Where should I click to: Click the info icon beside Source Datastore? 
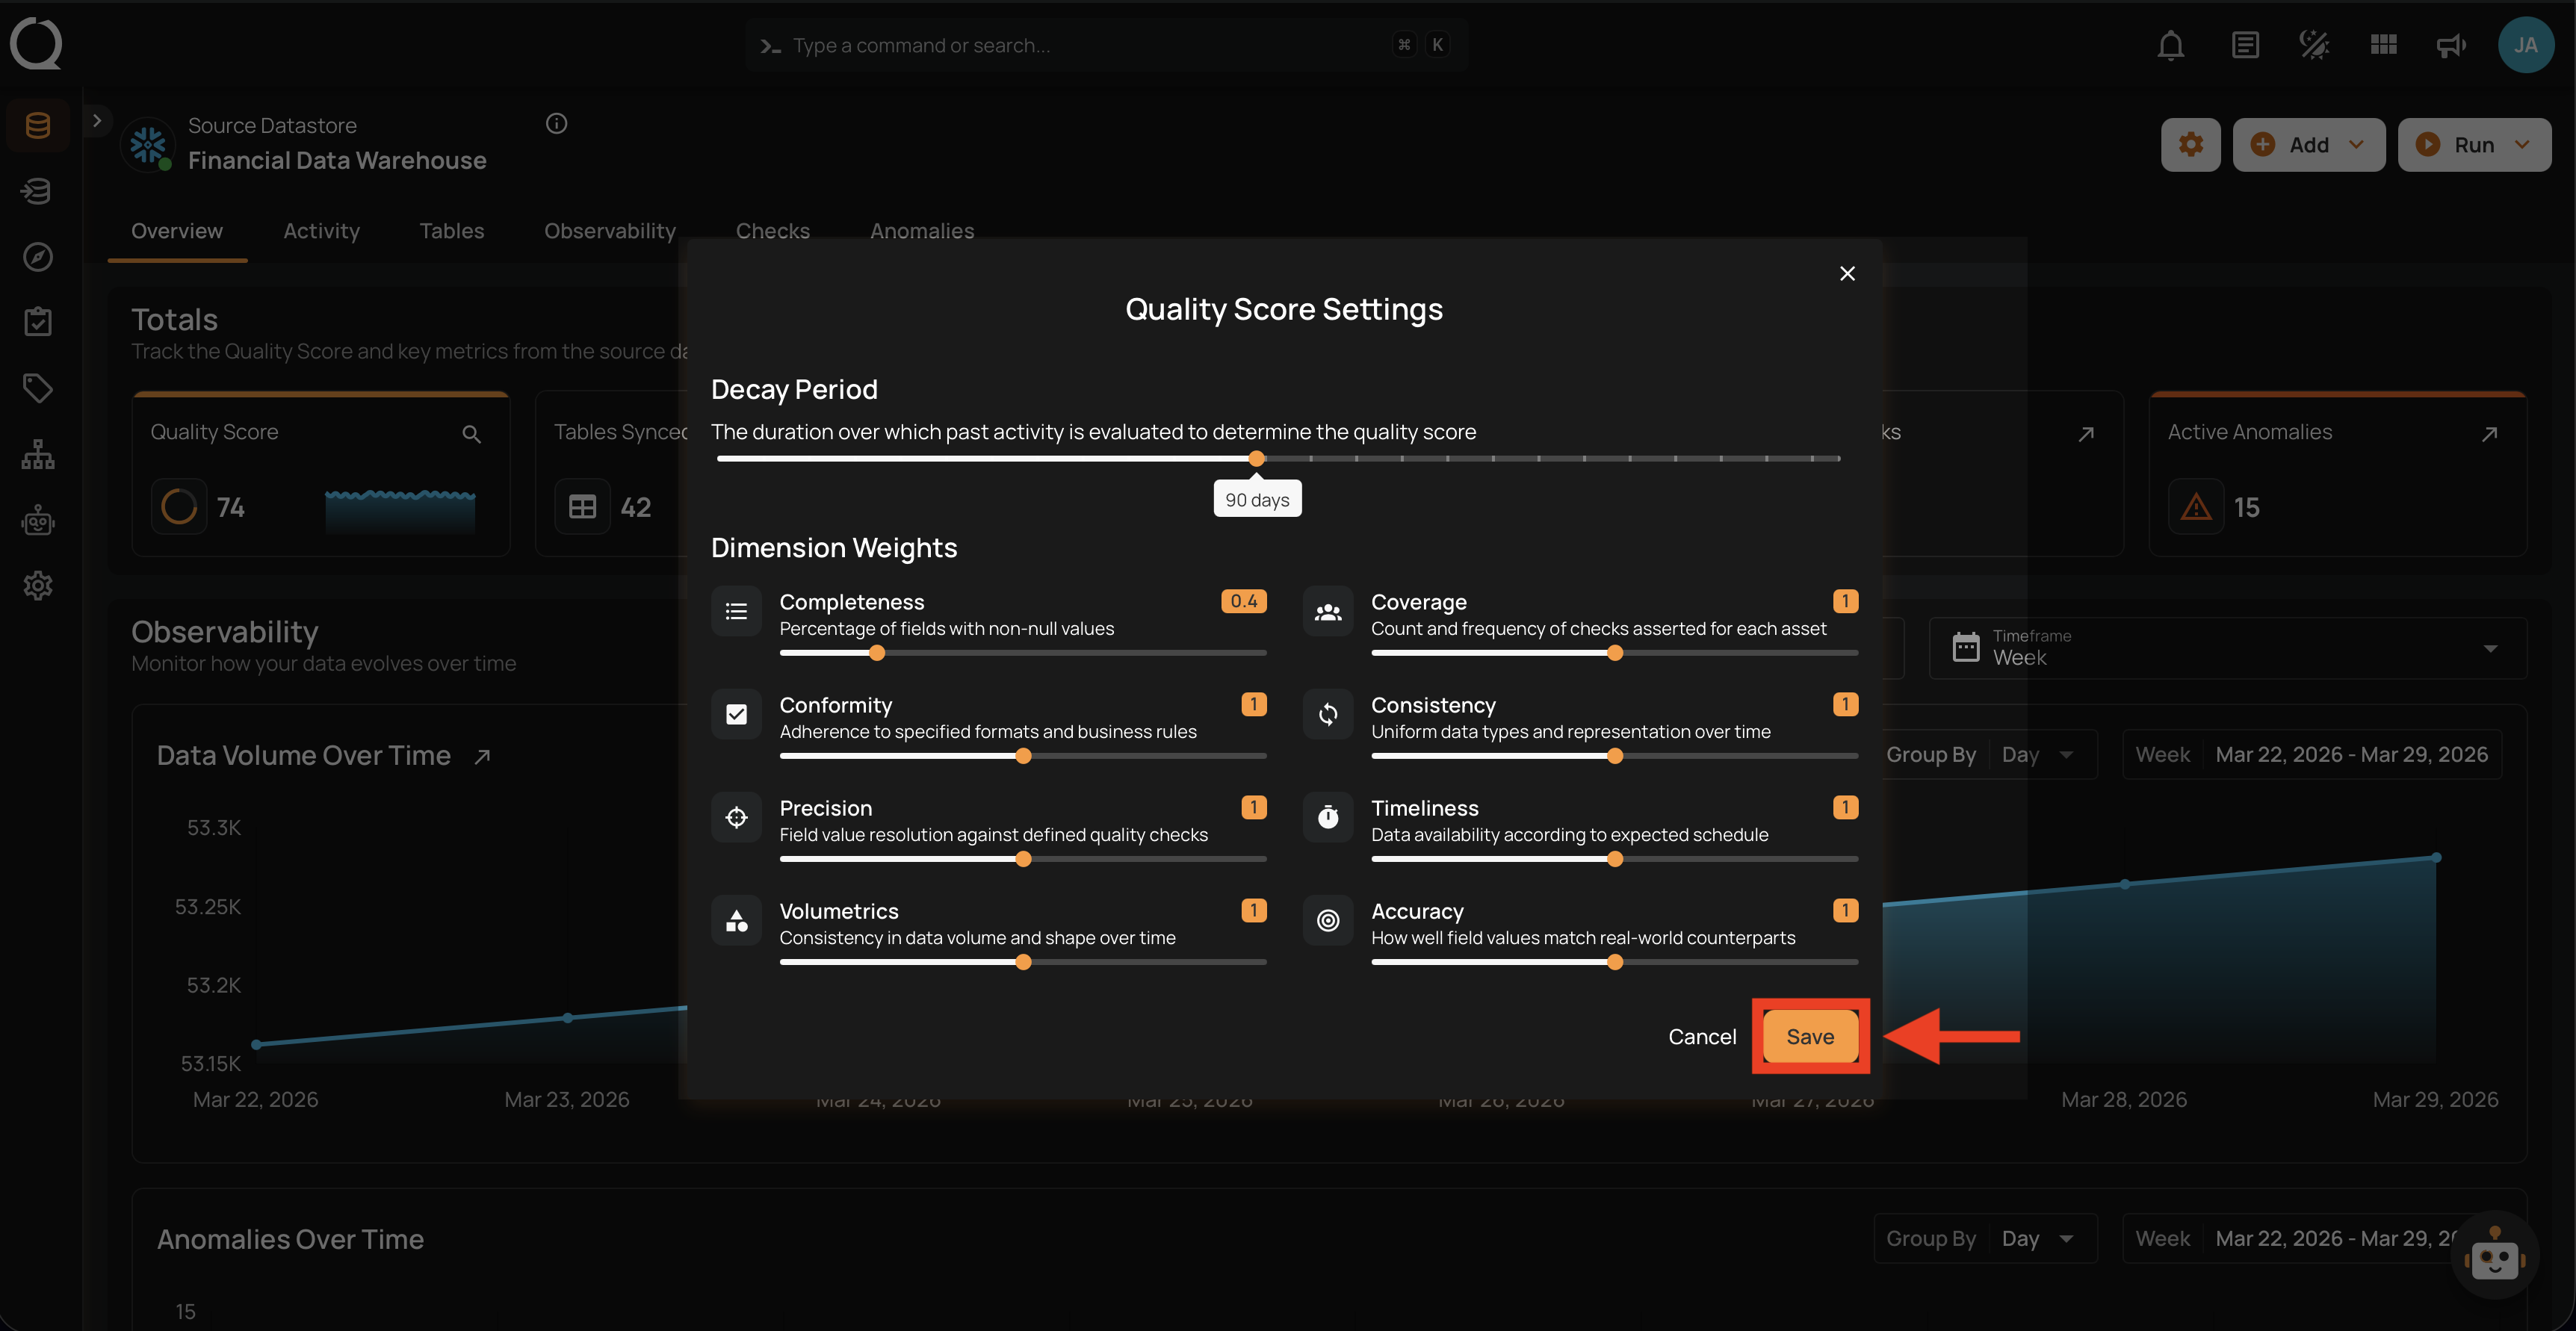click(557, 124)
